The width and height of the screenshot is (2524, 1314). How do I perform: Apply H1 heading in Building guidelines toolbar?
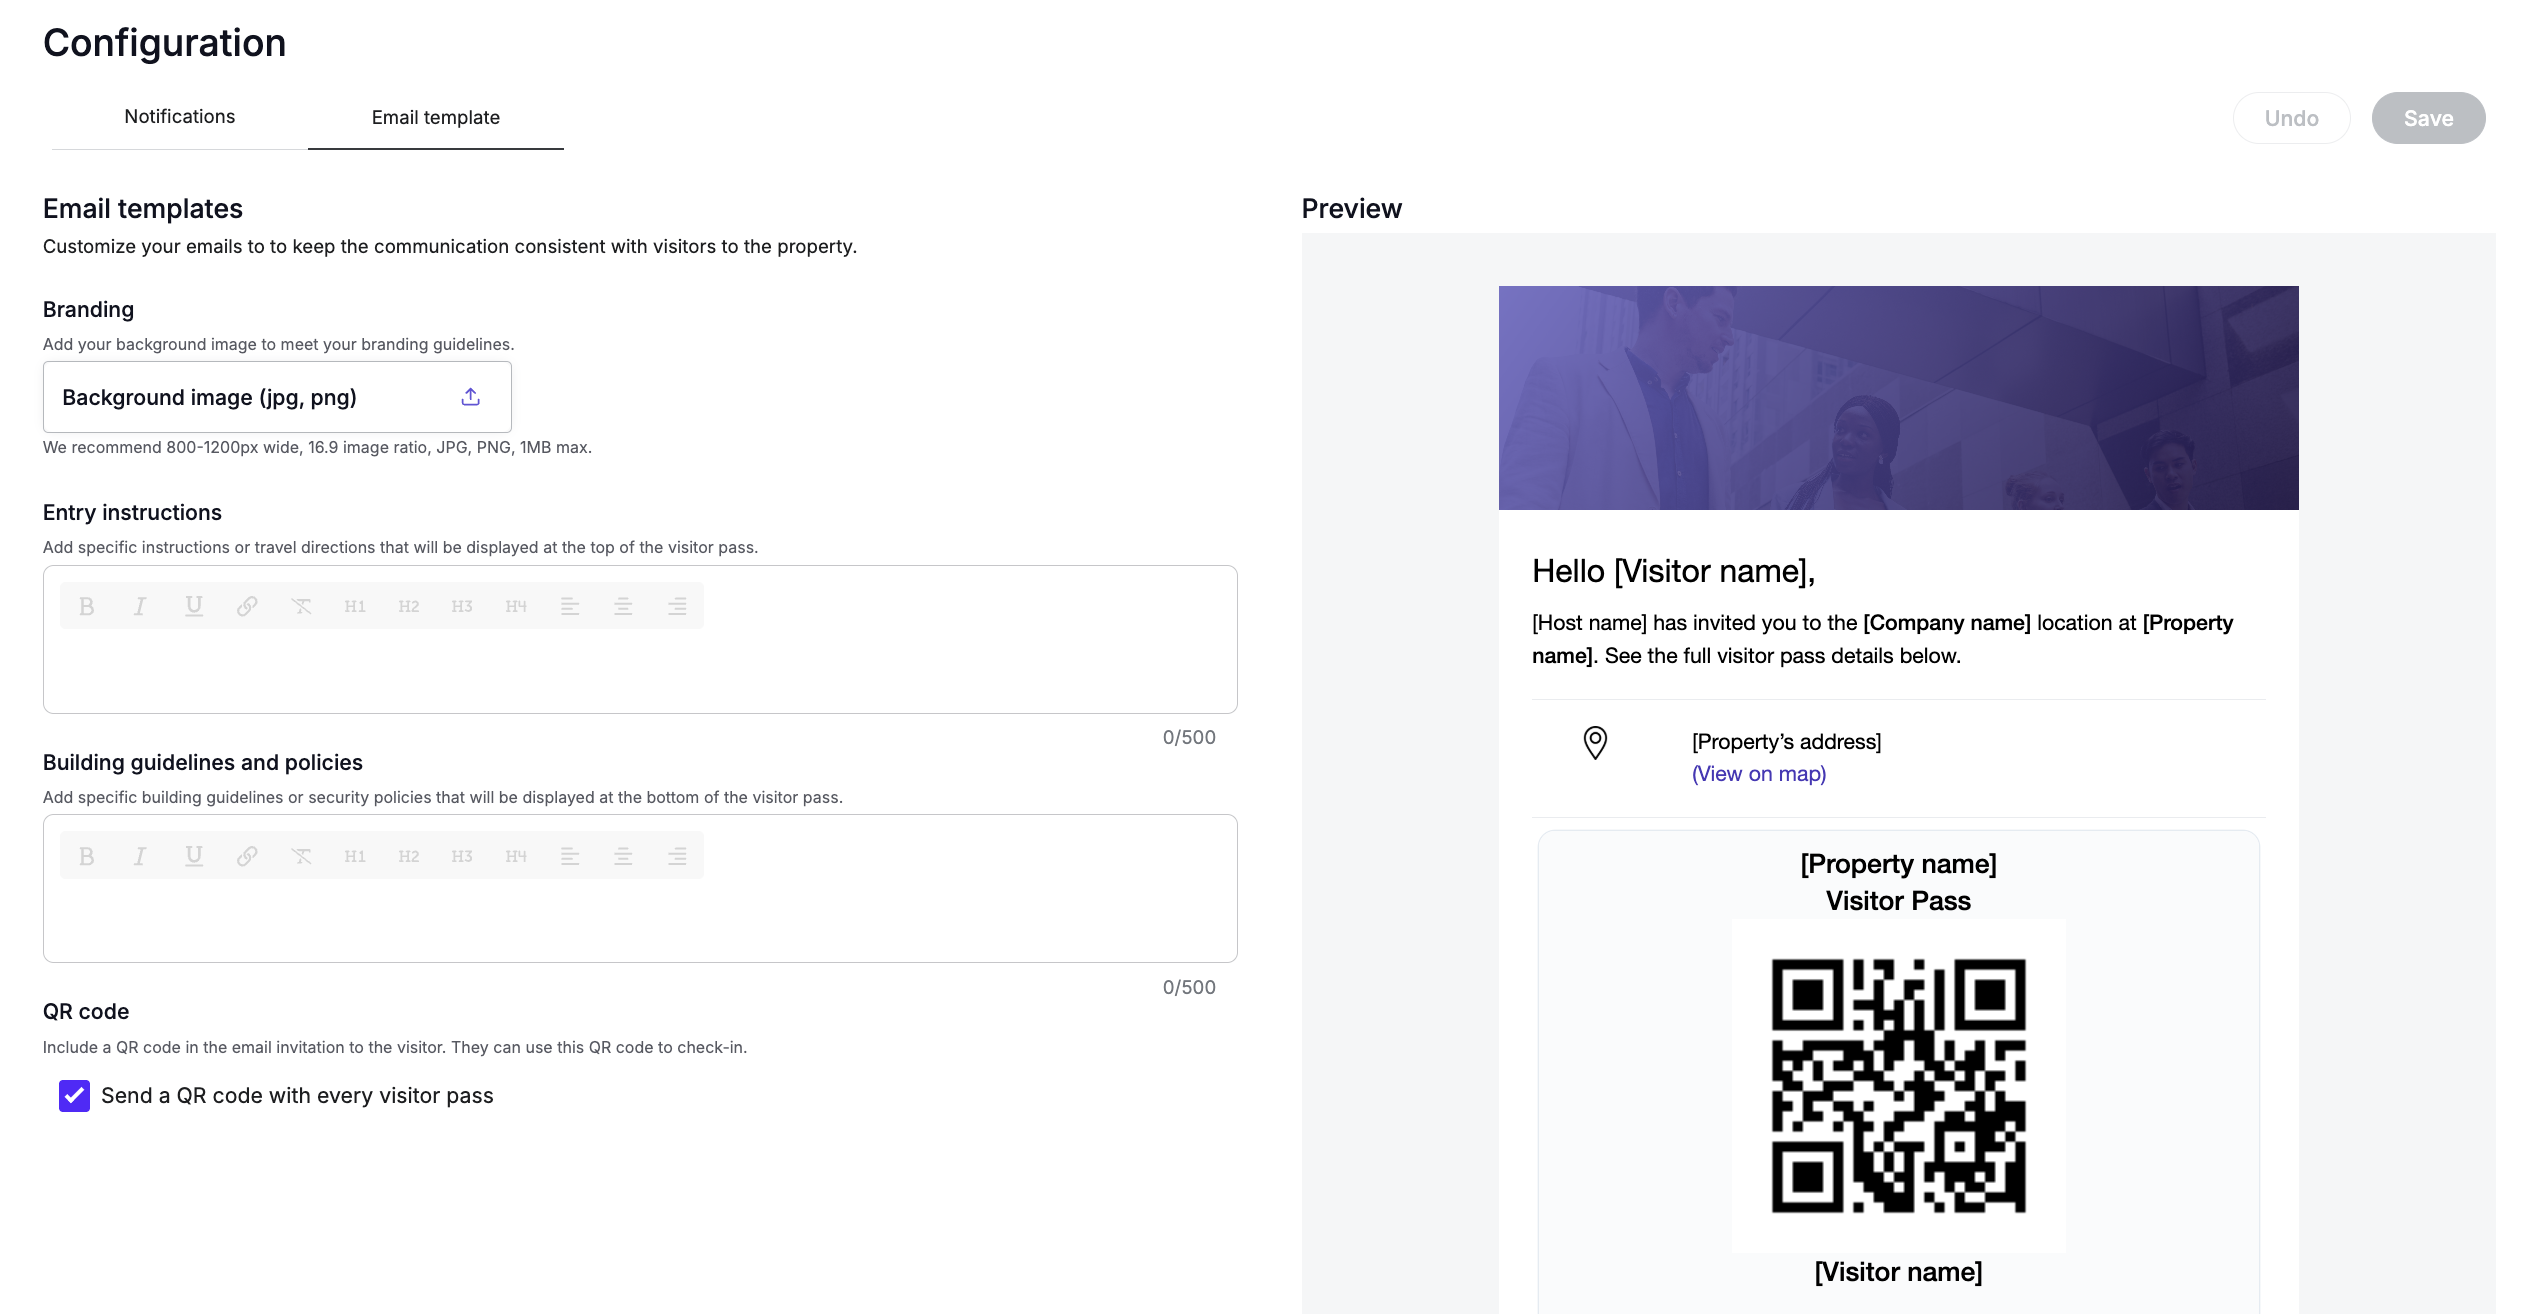[355, 856]
